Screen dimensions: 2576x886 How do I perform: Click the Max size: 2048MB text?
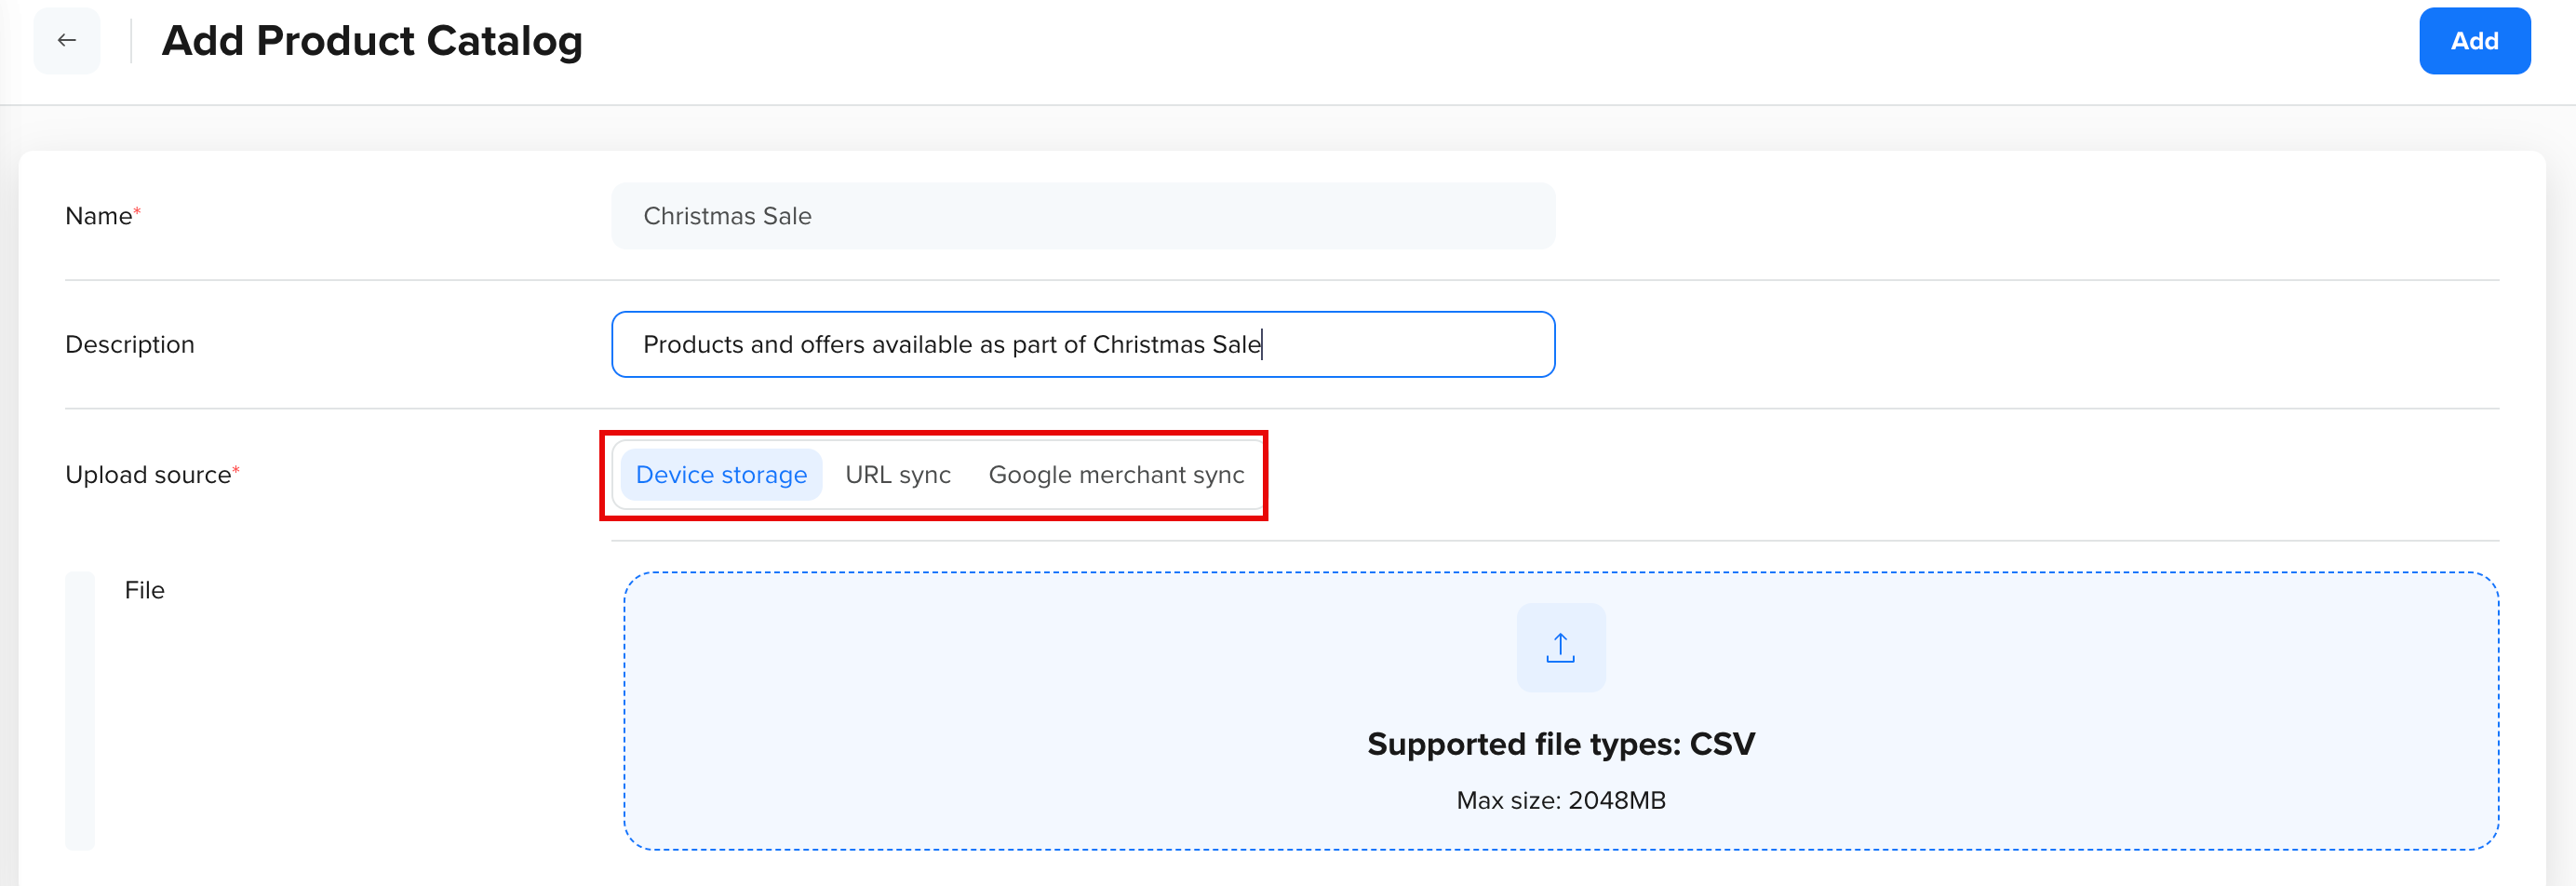pos(1560,800)
